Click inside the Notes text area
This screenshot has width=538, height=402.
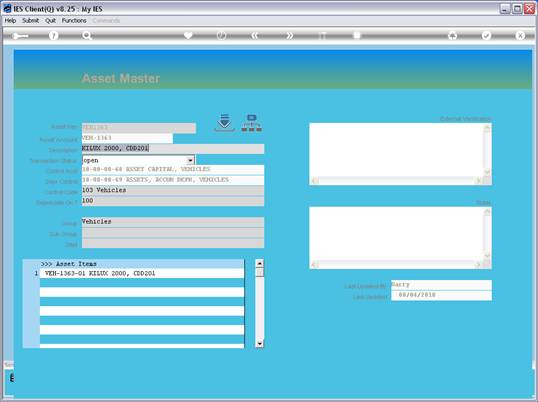397,234
